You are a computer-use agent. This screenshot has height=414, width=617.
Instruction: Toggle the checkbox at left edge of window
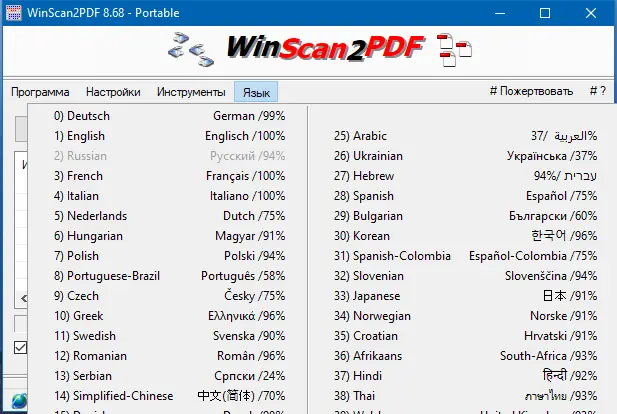(x=20, y=347)
